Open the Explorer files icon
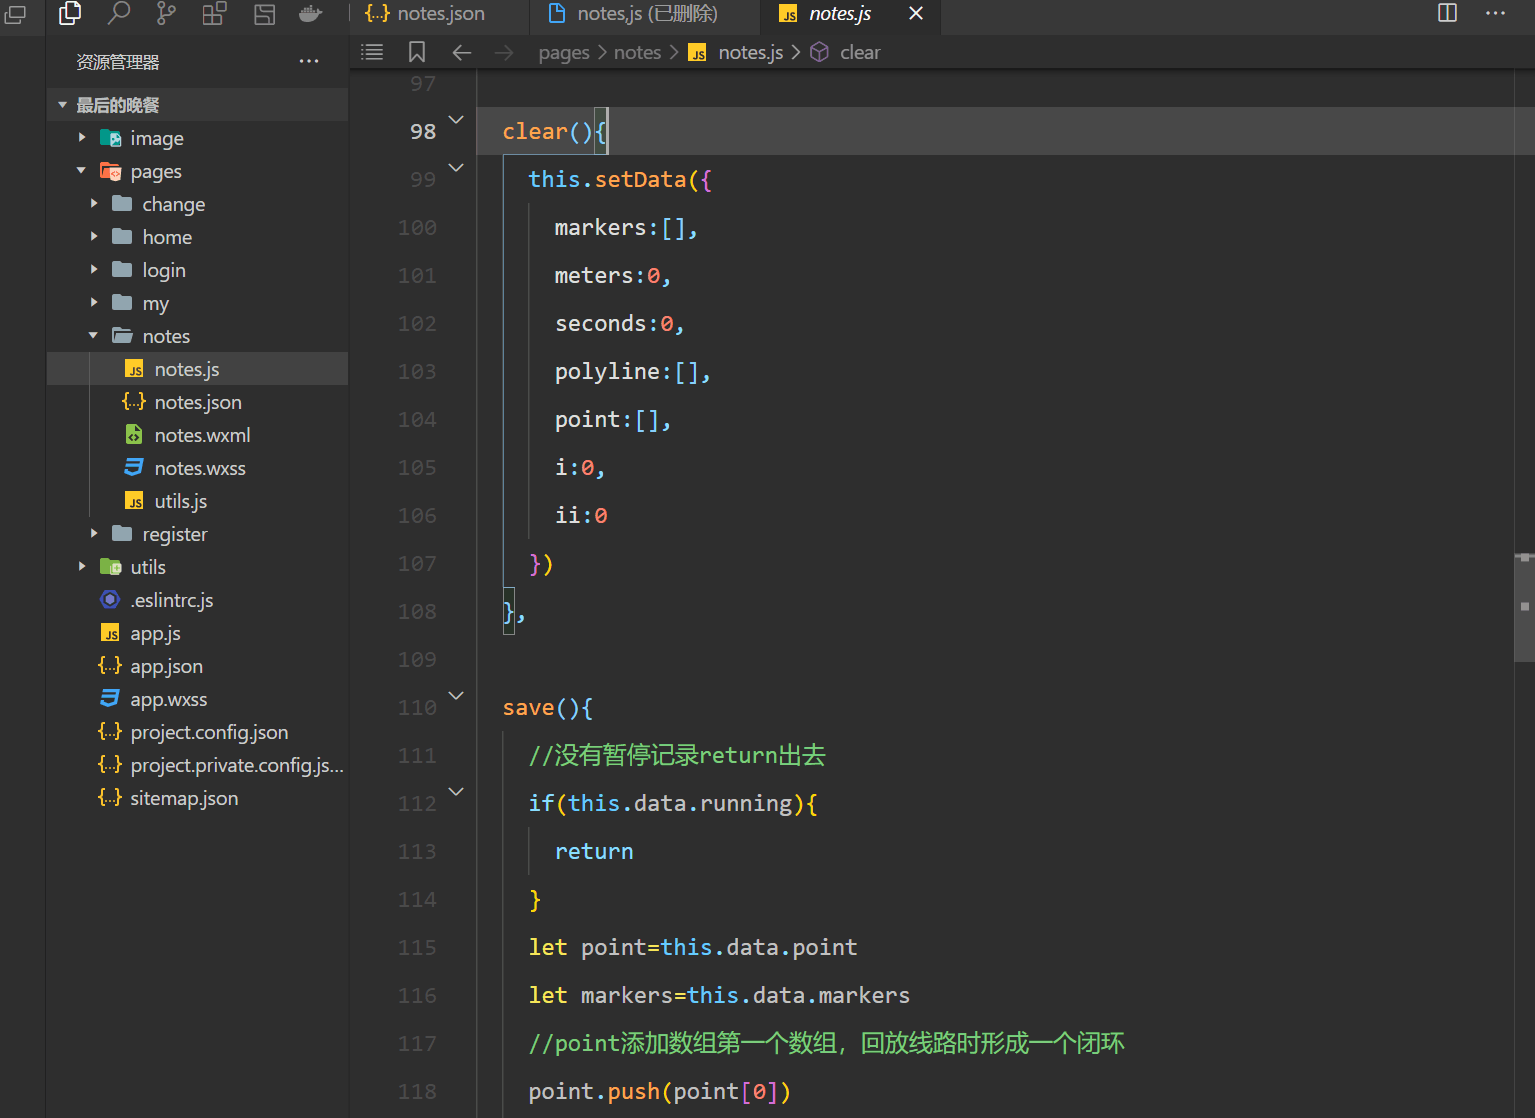The width and height of the screenshot is (1535, 1118). 70,13
